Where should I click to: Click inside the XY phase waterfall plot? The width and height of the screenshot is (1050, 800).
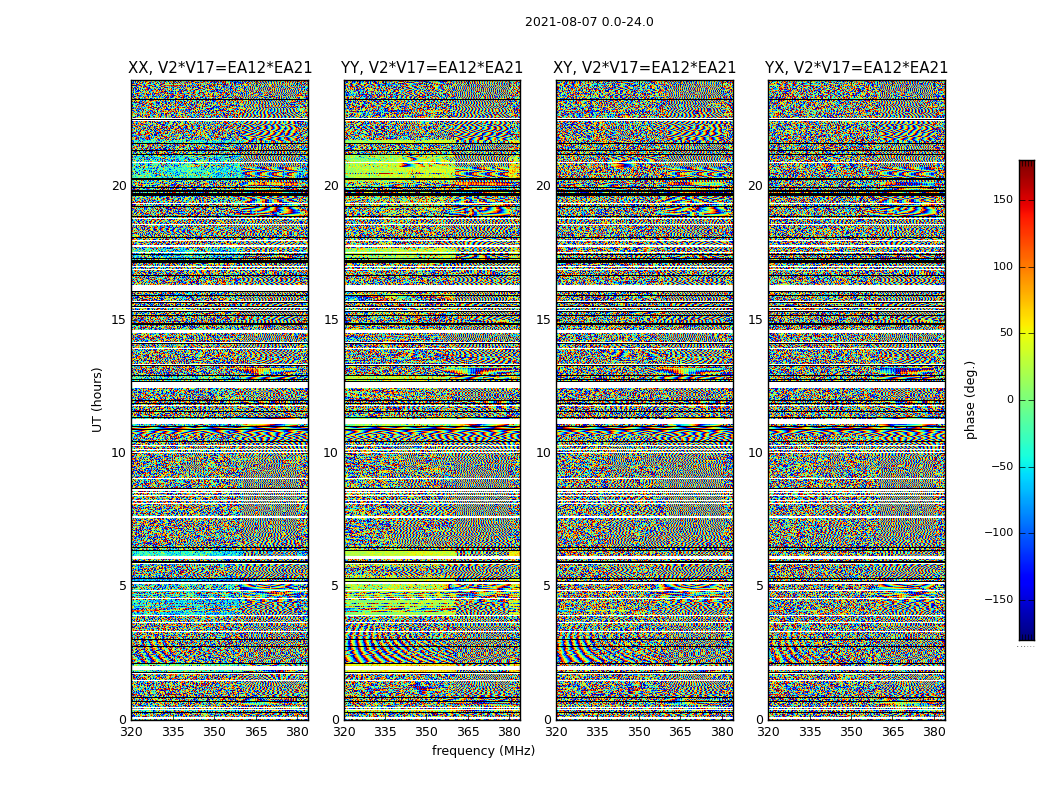click(644, 400)
